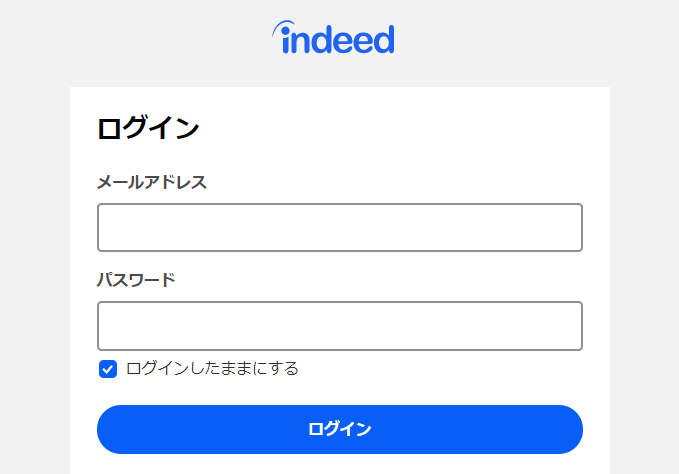This screenshot has height=474, width=679.
Task: Click the メールアドレス field label
Action: pos(152,182)
